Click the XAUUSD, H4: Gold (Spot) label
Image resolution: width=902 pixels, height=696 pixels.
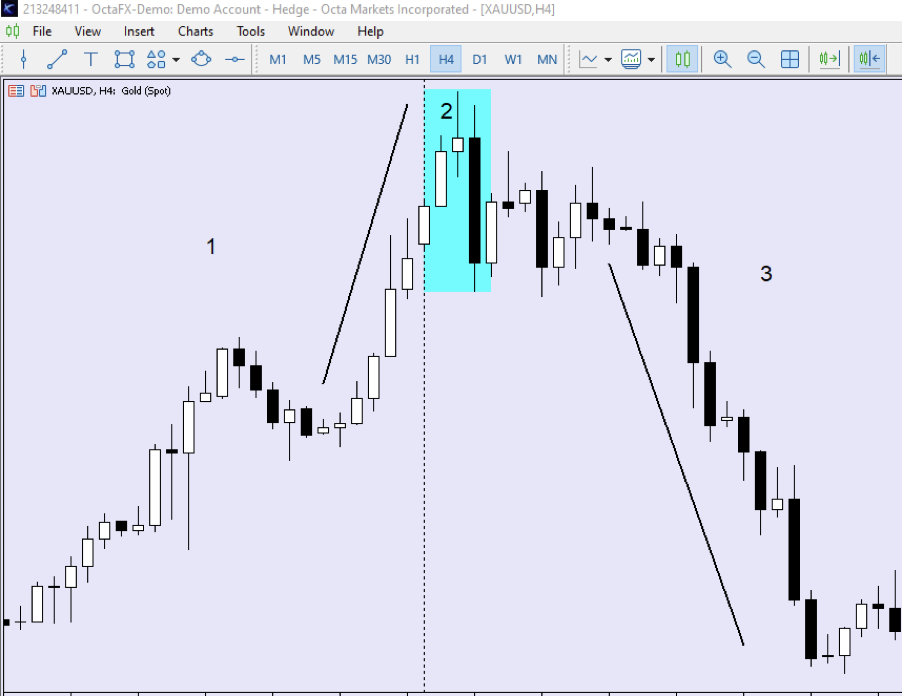[111, 91]
